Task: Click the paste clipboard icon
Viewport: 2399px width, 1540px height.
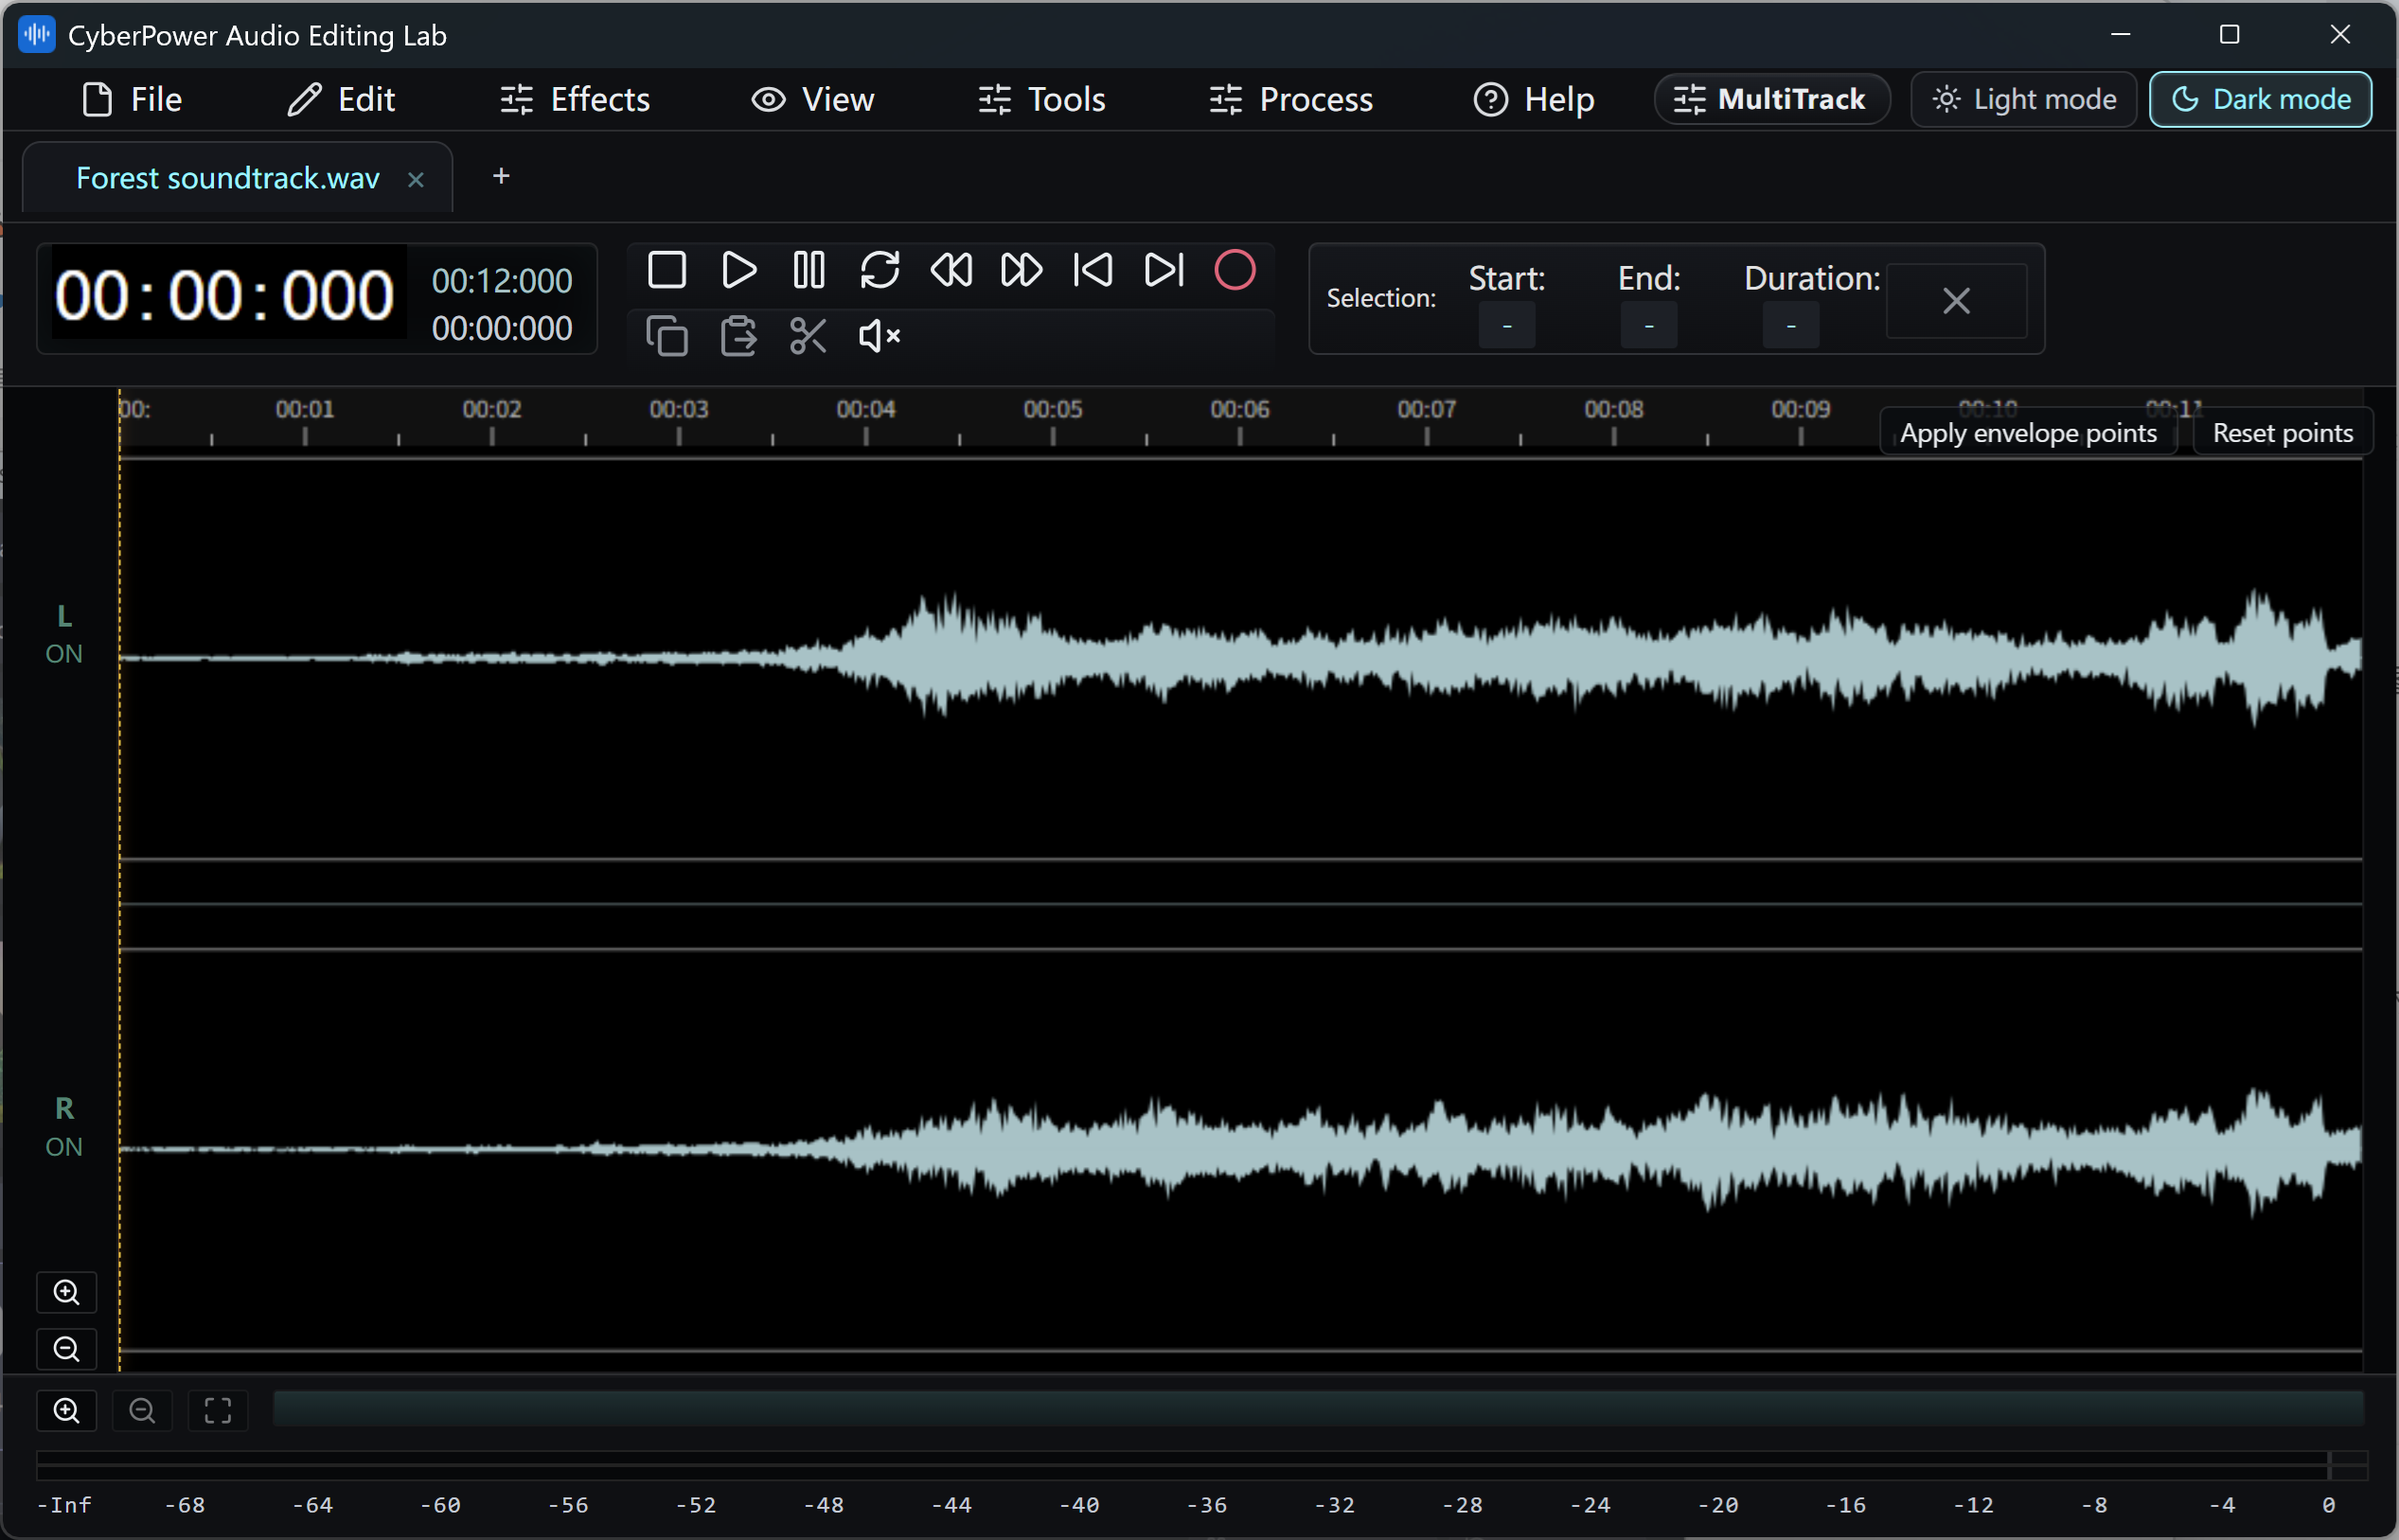Action: (x=739, y=336)
